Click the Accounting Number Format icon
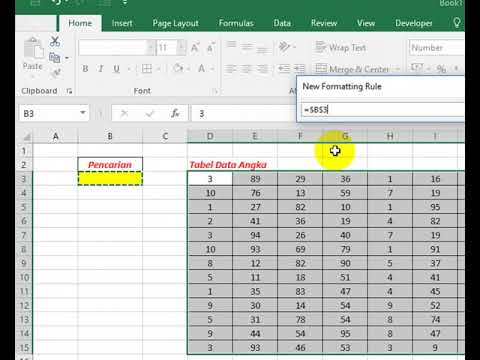The height and width of the screenshot is (360, 480). coord(417,68)
